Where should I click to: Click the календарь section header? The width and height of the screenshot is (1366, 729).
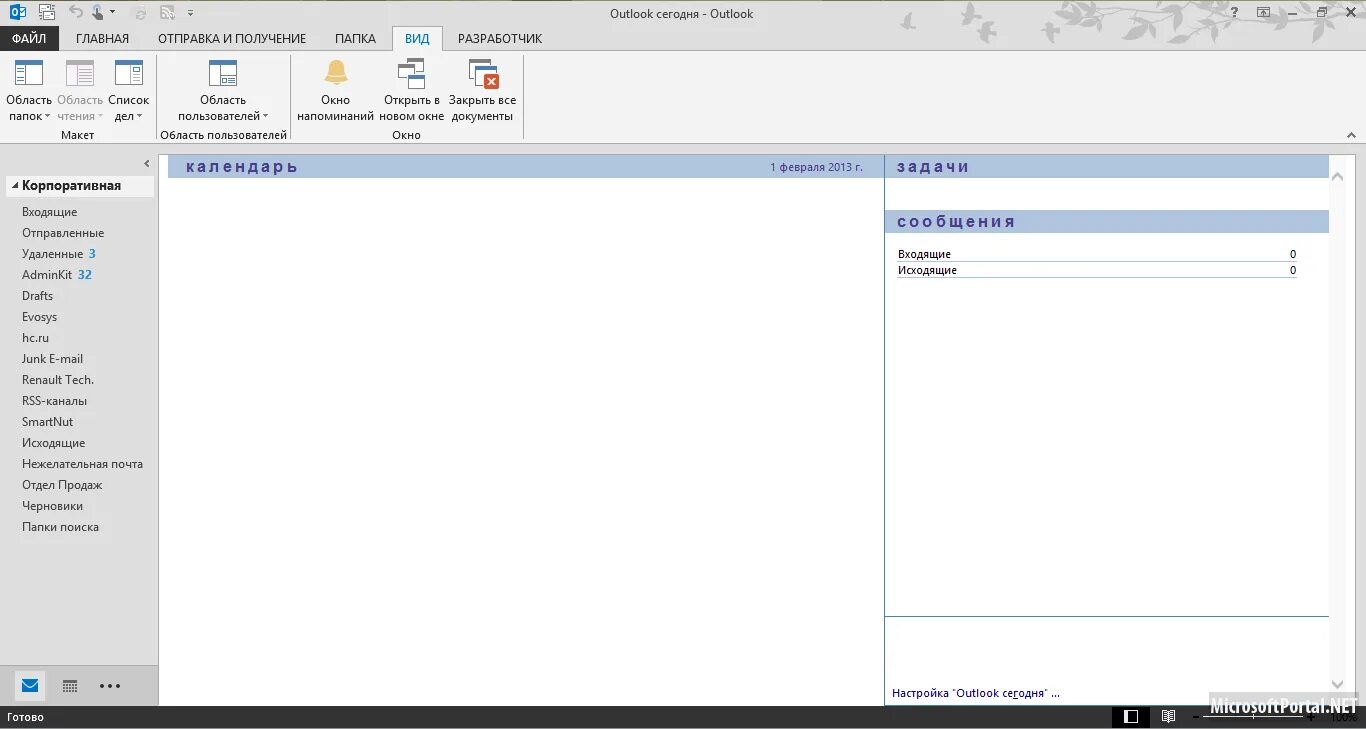pyautogui.click(x=242, y=167)
